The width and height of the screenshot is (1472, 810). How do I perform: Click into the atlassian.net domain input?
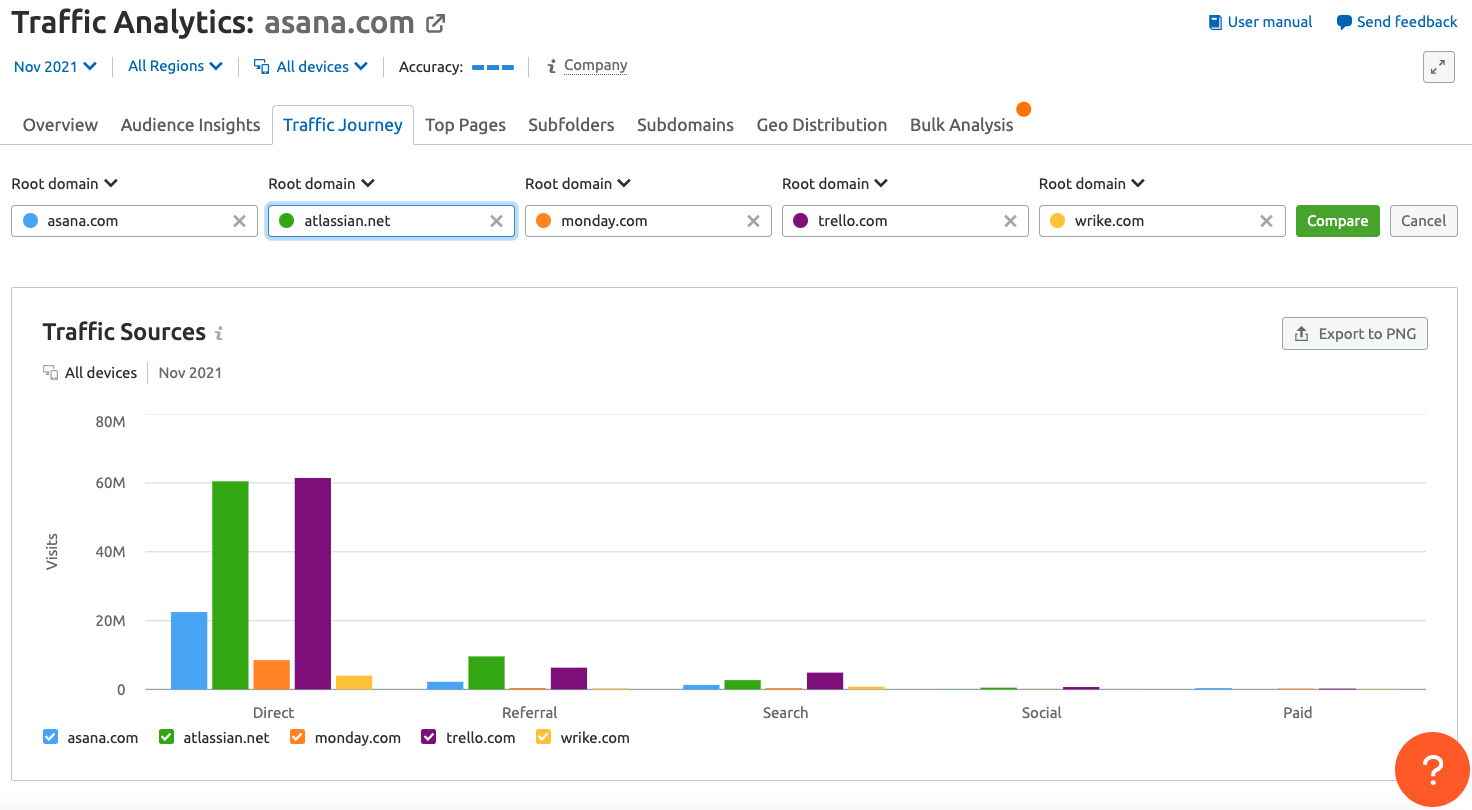[x=391, y=221]
